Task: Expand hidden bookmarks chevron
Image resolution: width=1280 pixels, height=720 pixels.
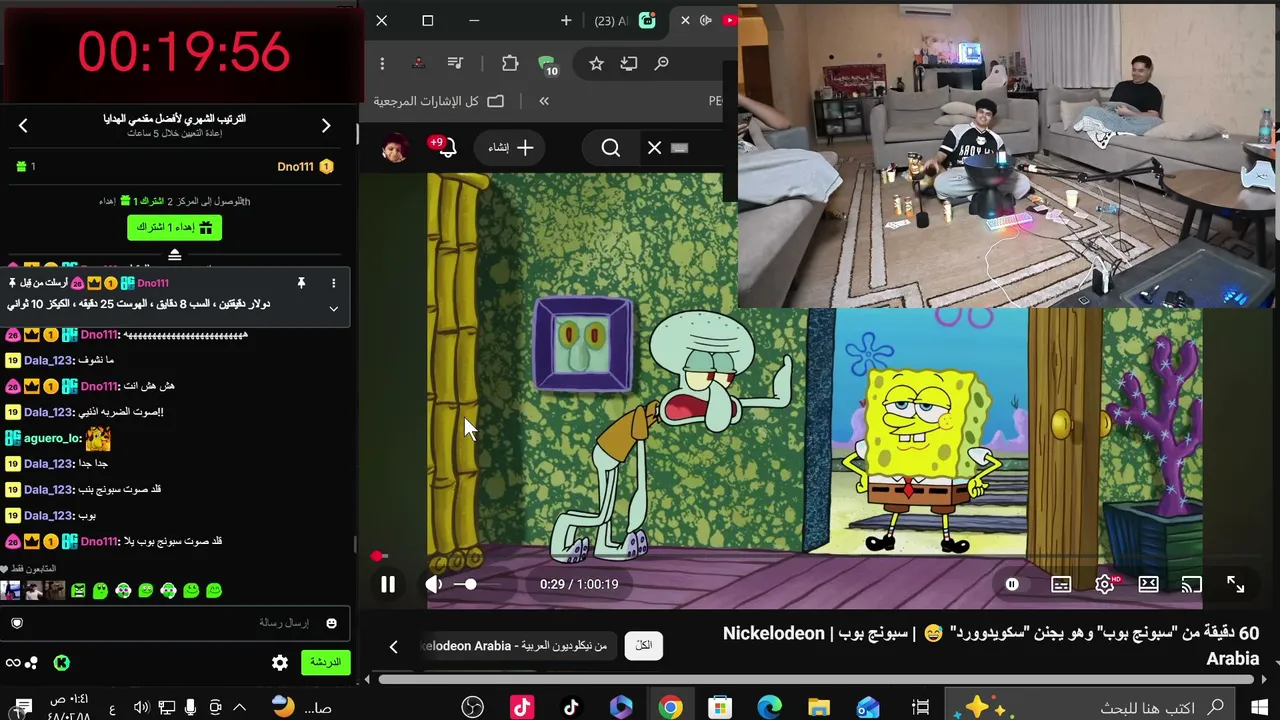Action: click(x=544, y=101)
